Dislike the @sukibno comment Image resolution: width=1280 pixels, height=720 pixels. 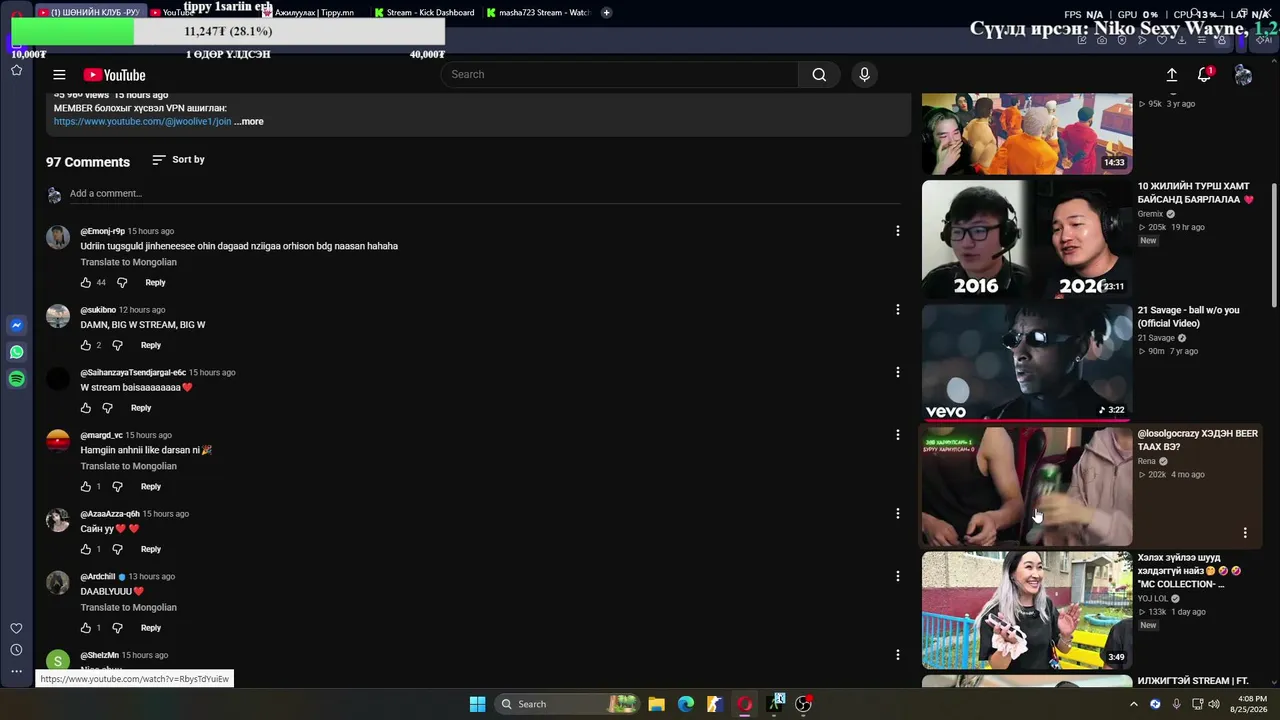coord(117,345)
